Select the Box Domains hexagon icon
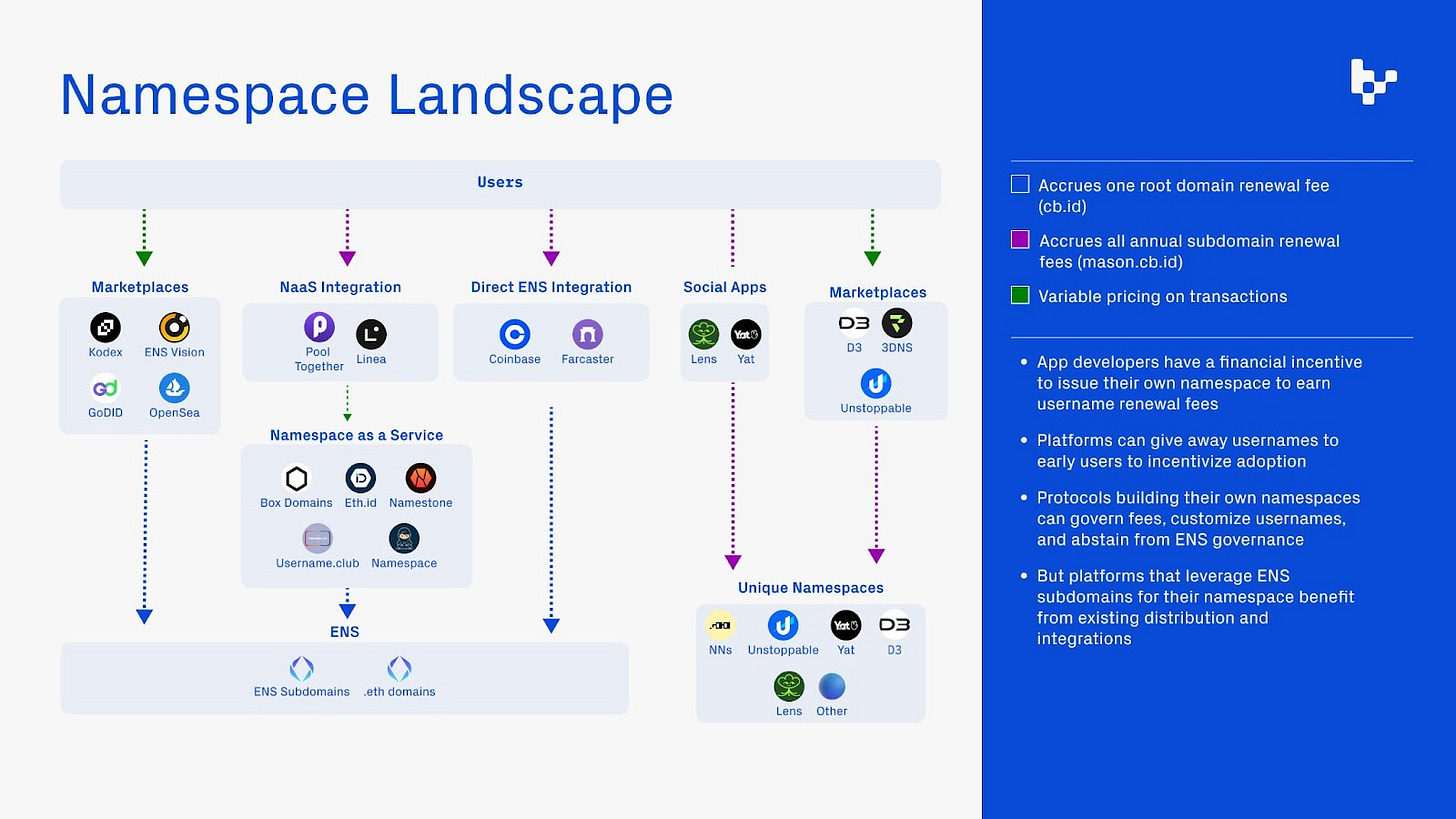Screen dimensions: 1456x819 [296, 478]
